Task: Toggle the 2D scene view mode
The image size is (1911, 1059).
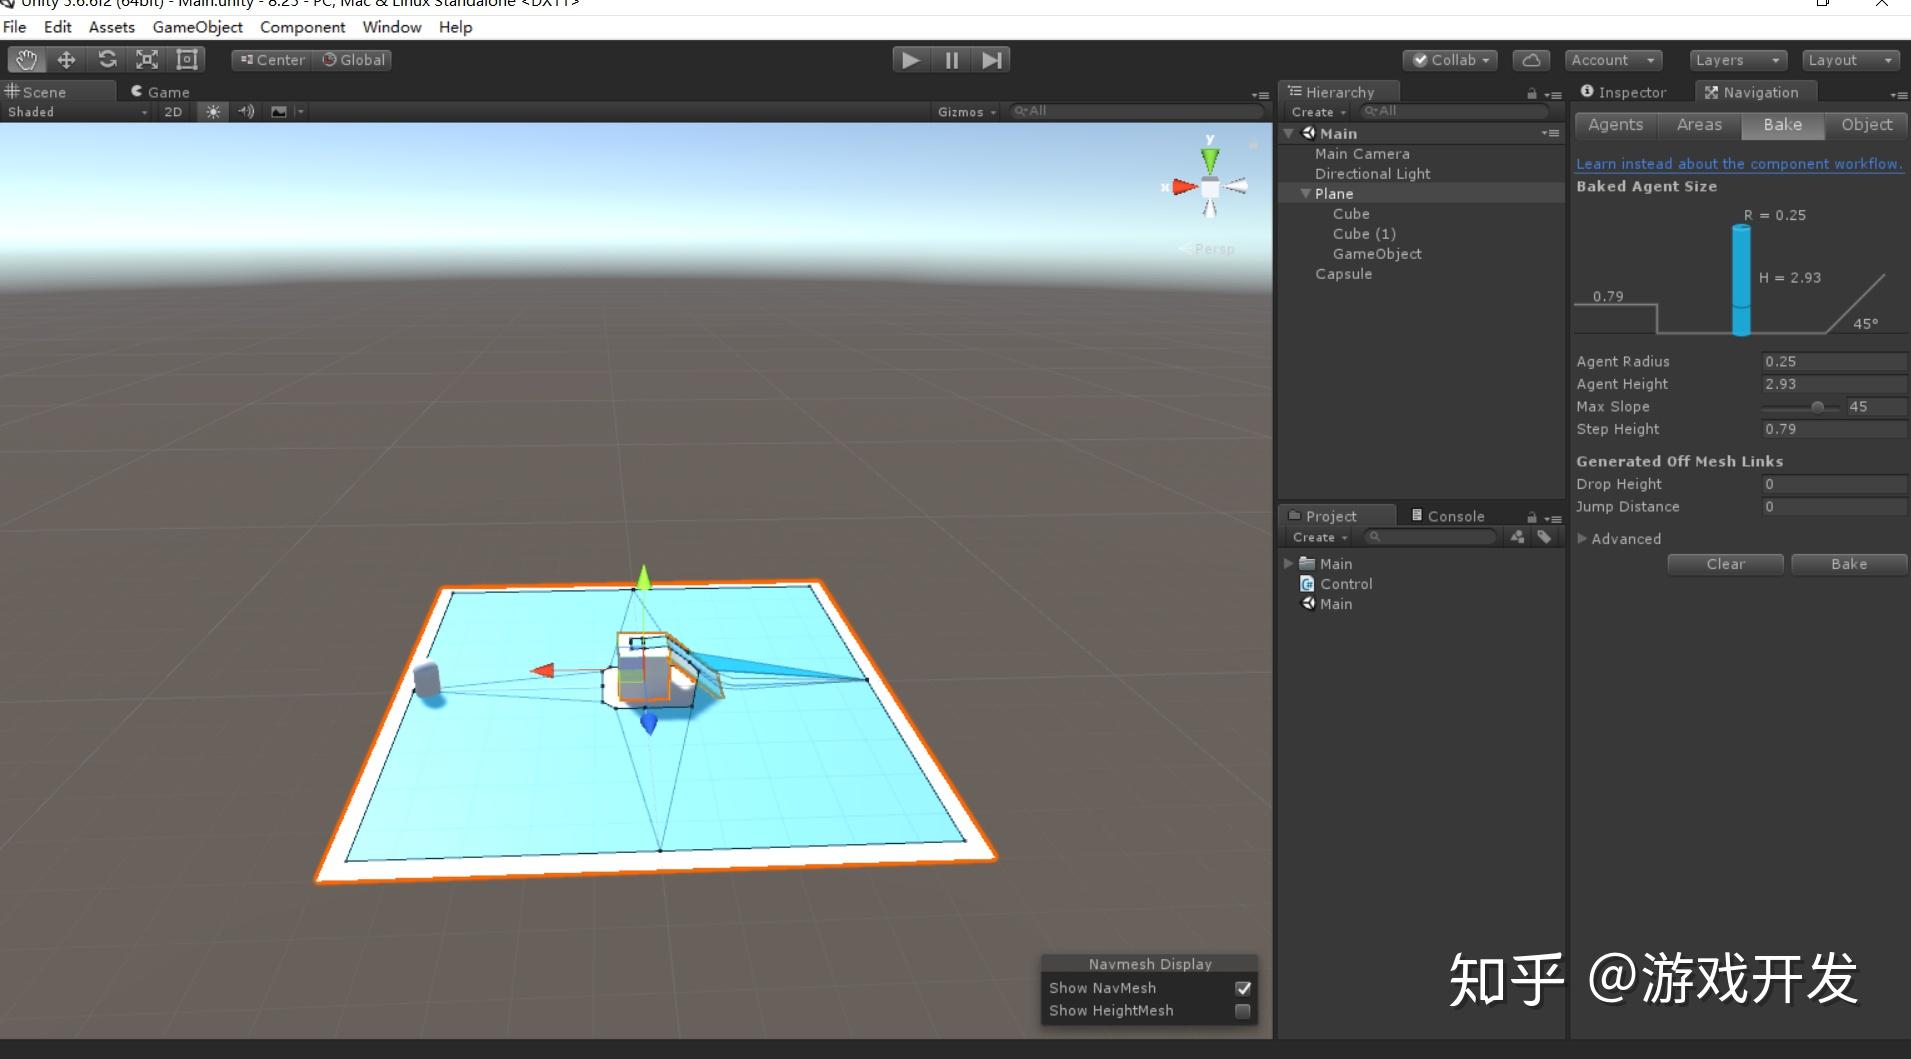Action: pos(173,112)
